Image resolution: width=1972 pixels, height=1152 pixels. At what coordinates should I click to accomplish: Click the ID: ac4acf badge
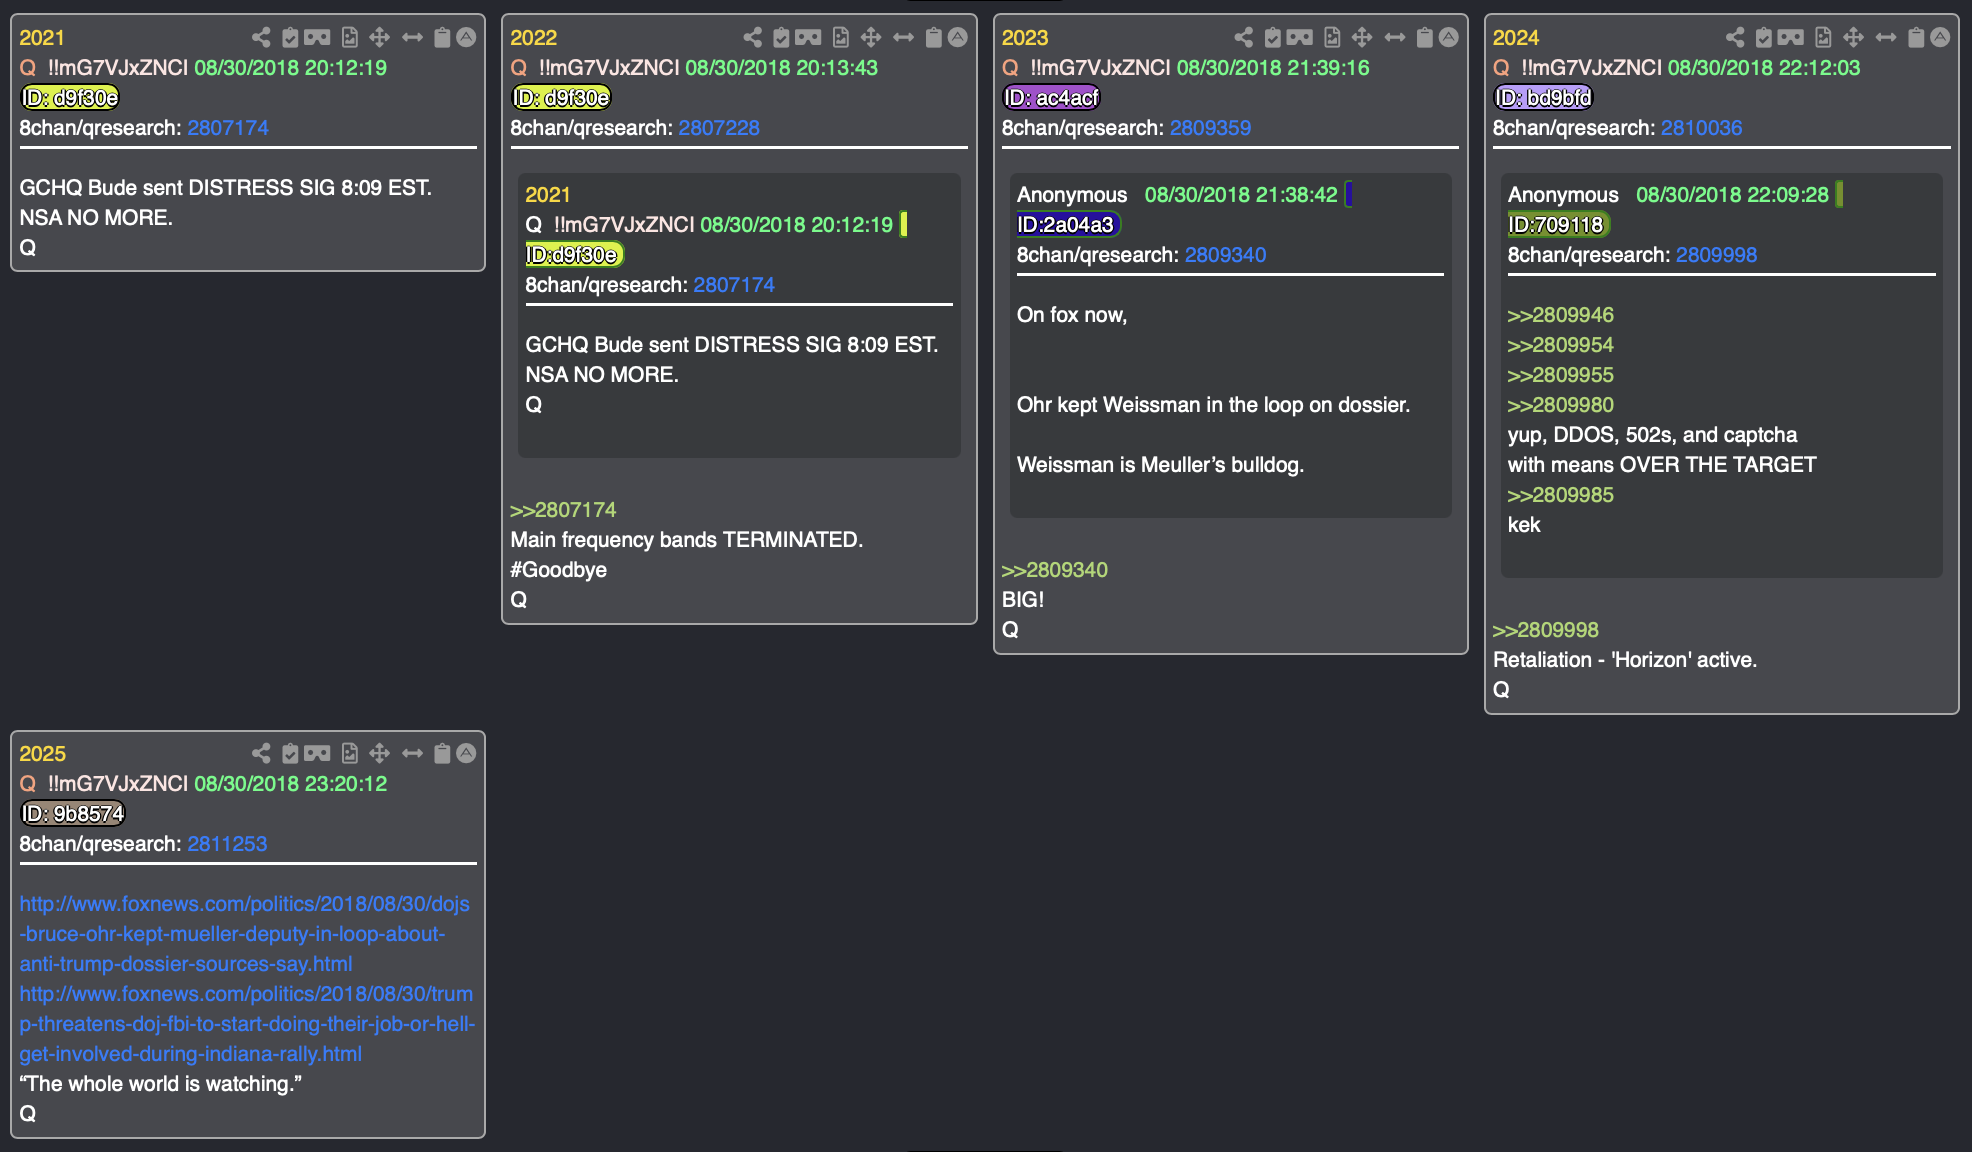coord(1051,98)
